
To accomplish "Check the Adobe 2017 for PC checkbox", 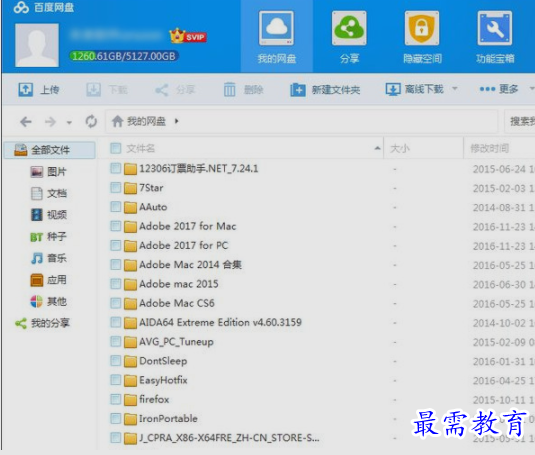I will (x=116, y=245).
